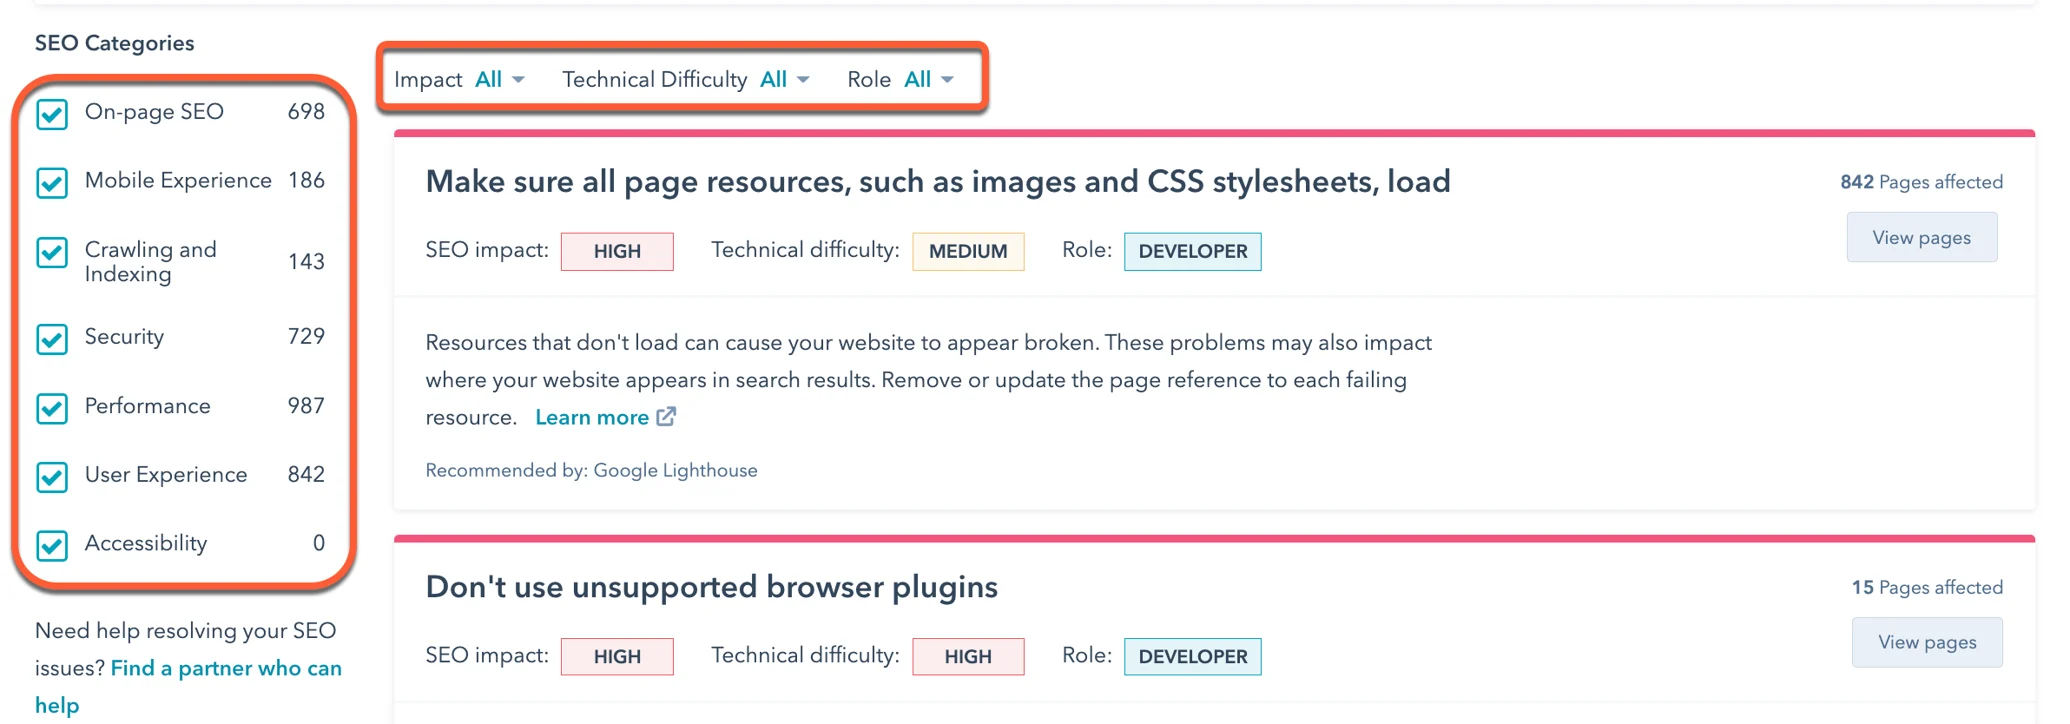This screenshot has height=724, width=2070.
Task: Uncheck the On-page SEO checkbox
Action: (52, 114)
